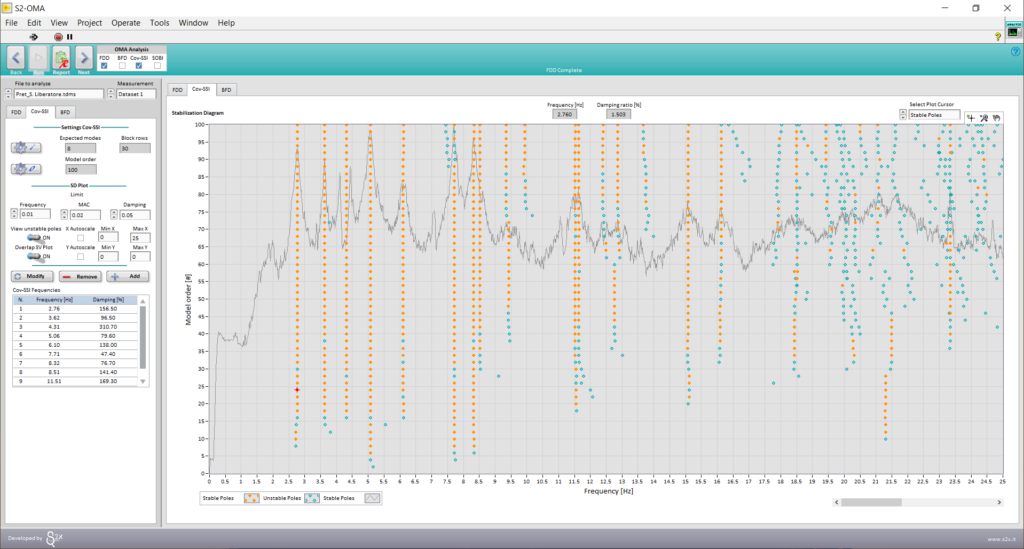Open the Report generator icon
The image size is (1024, 549).
[61, 57]
